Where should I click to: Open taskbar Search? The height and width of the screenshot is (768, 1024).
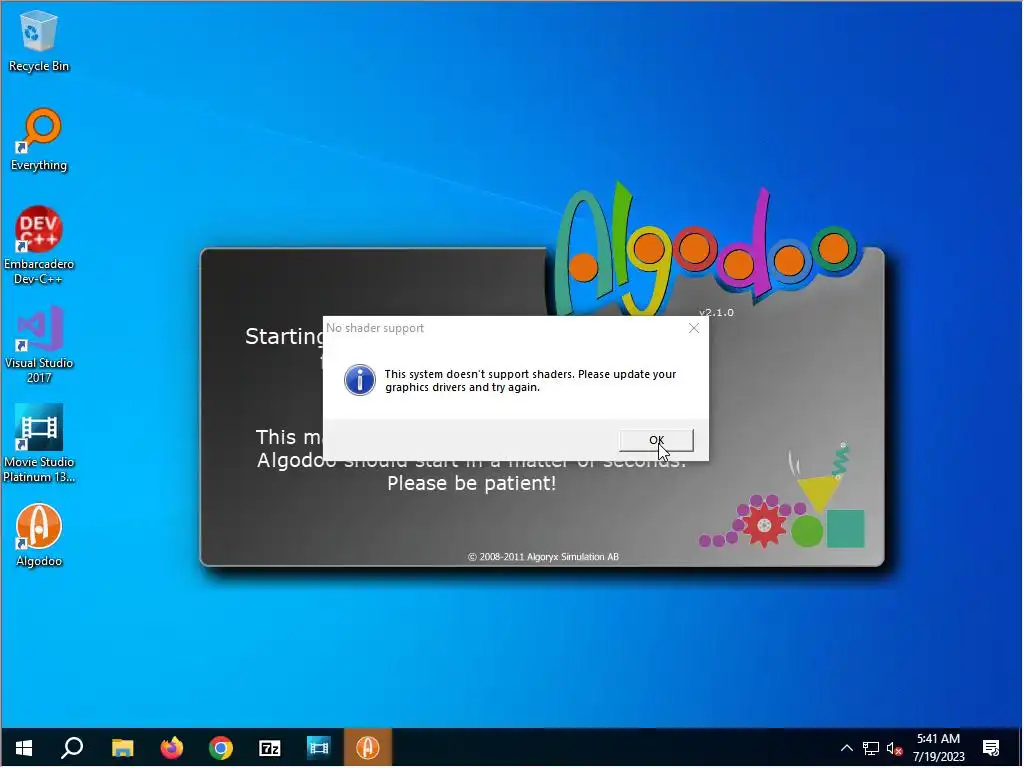click(x=72, y=748)
